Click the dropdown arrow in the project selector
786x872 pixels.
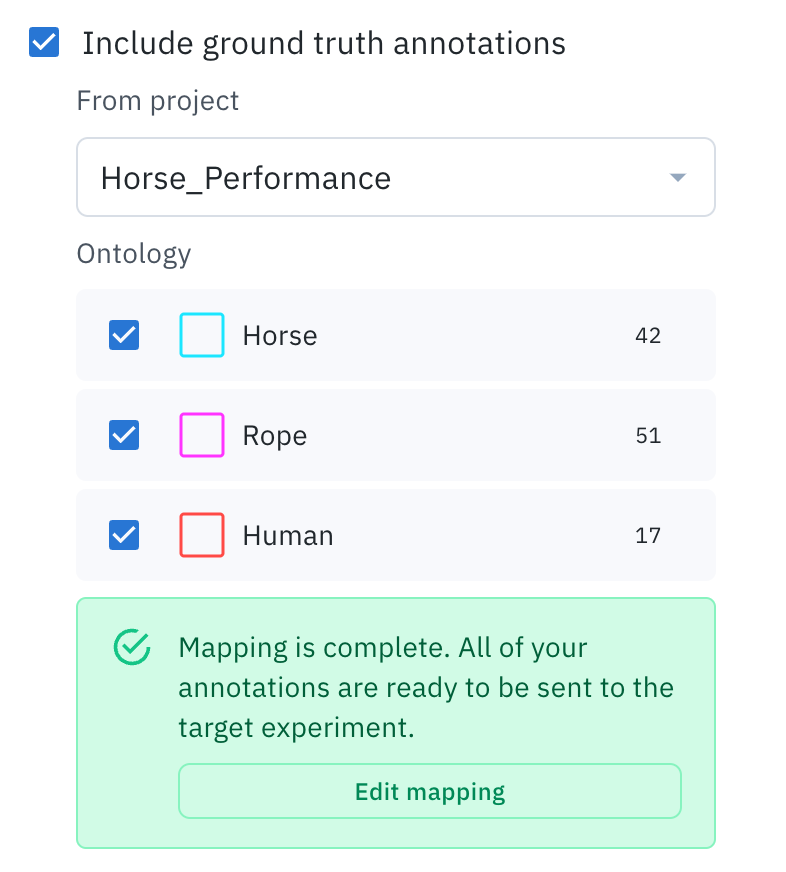point(678,177)
